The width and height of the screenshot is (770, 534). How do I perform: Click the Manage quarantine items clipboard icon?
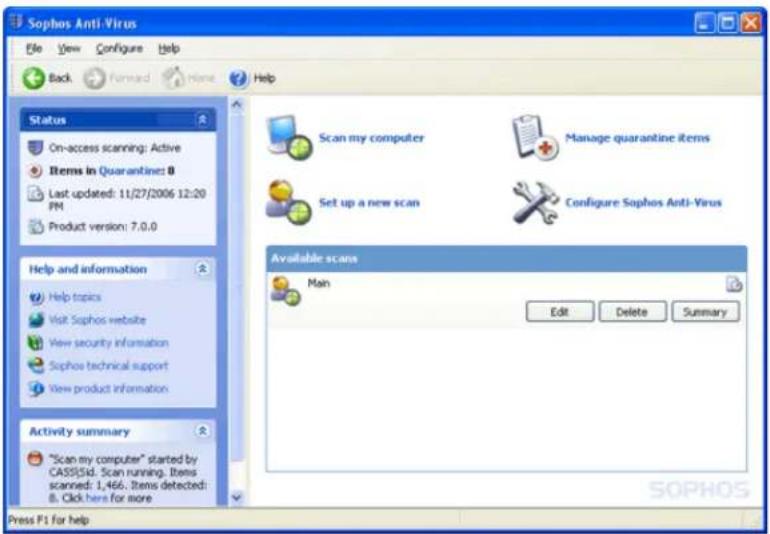click(x=535, y=137)
